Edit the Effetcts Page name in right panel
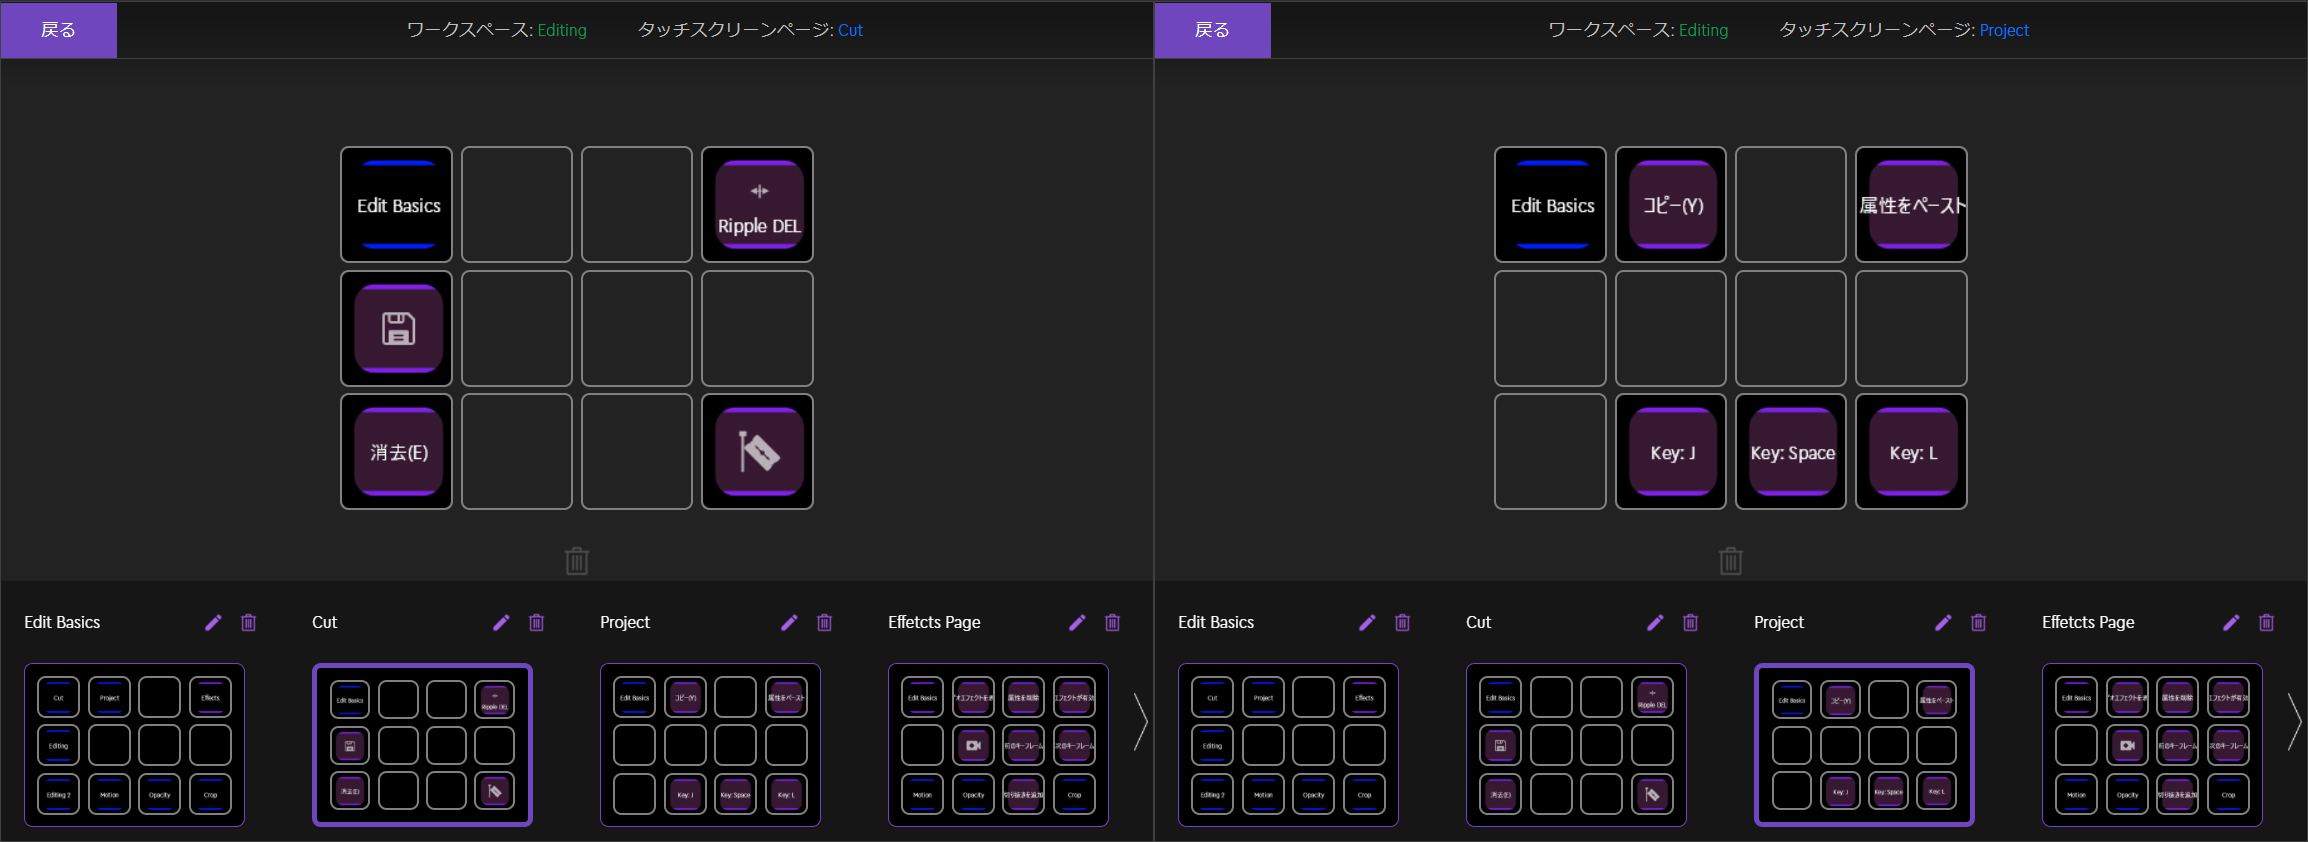The height and width of the screenshot is (842, 2308). (x=2231, y=623)
